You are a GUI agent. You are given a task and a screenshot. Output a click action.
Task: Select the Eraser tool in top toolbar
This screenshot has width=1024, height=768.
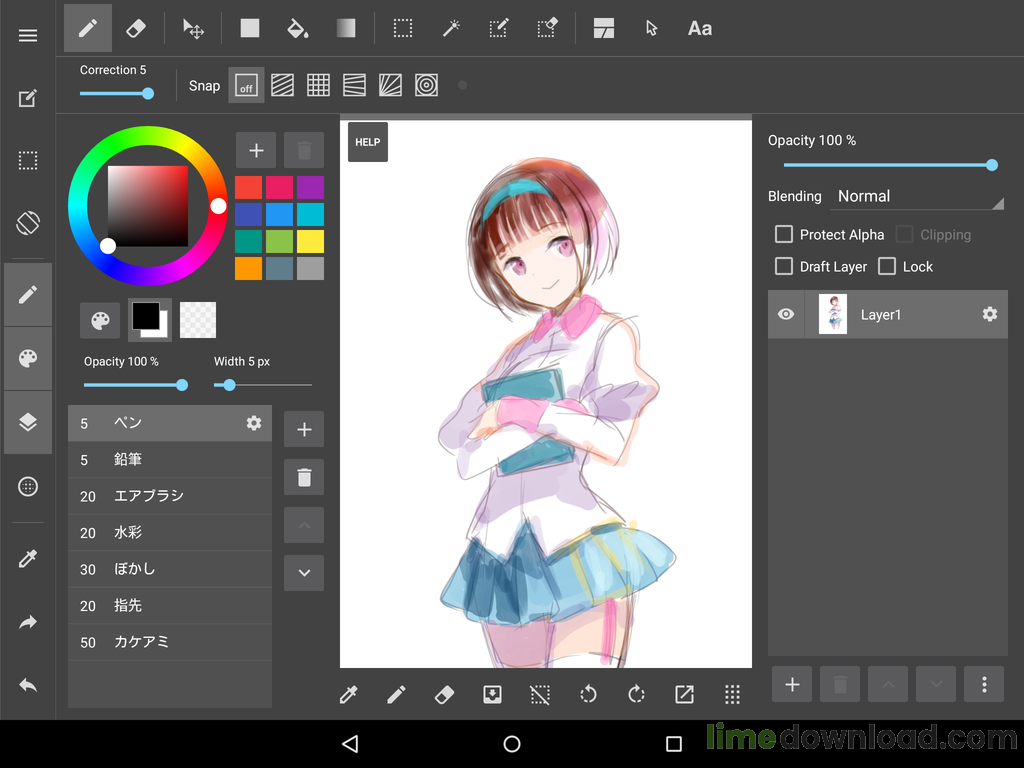[136, 28]
